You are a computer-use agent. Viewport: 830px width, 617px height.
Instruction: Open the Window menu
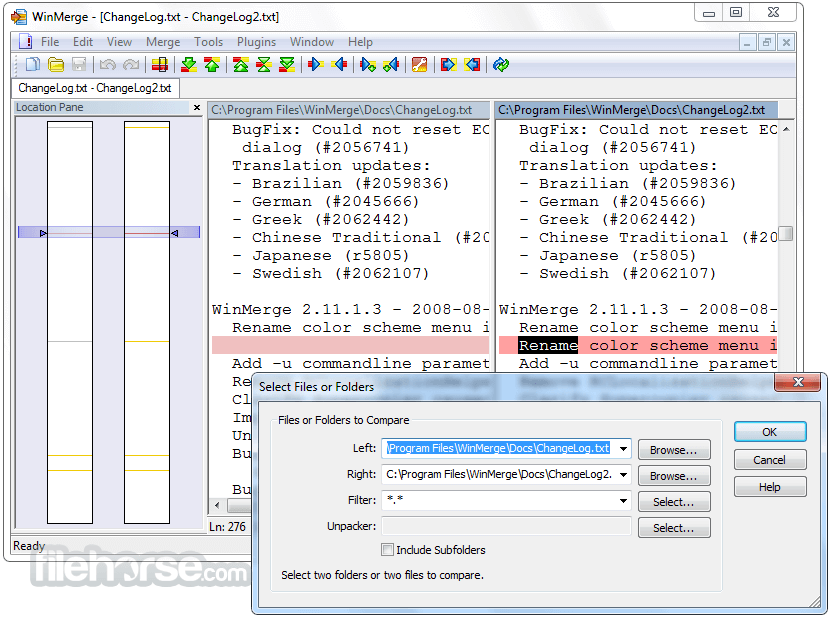click(312, 42)
